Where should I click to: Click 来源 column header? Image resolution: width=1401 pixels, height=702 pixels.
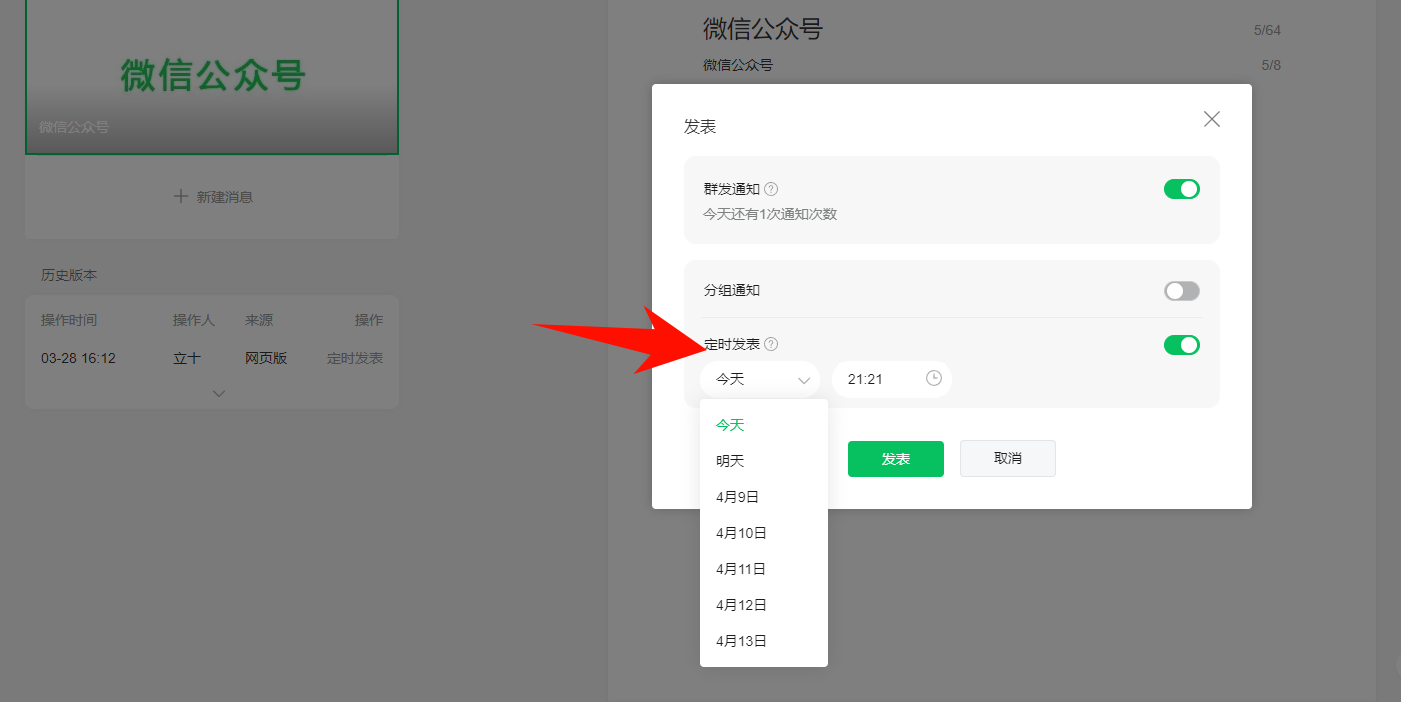tap(259, 320)
